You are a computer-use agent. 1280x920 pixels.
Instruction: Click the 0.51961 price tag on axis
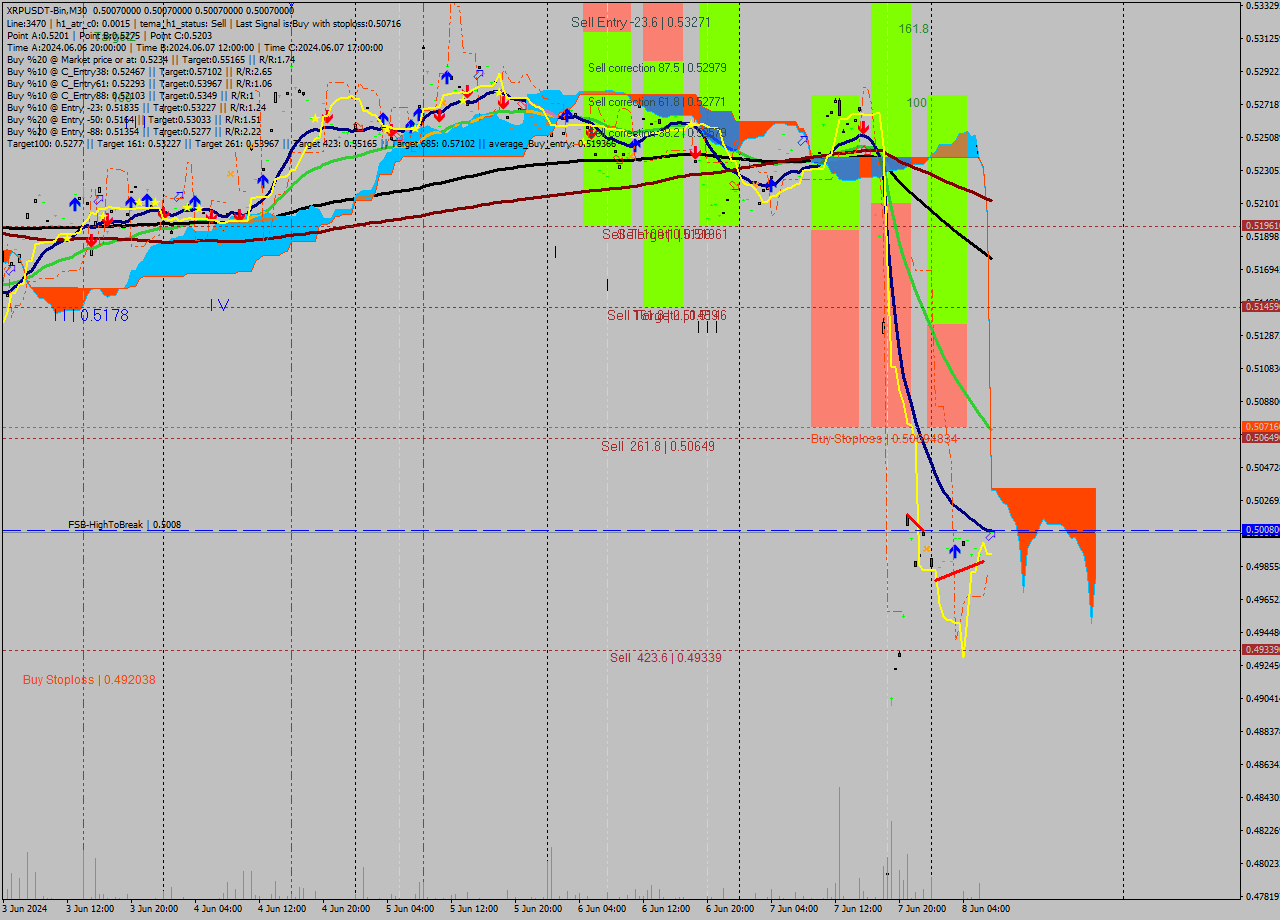[x=1260, y=226]
